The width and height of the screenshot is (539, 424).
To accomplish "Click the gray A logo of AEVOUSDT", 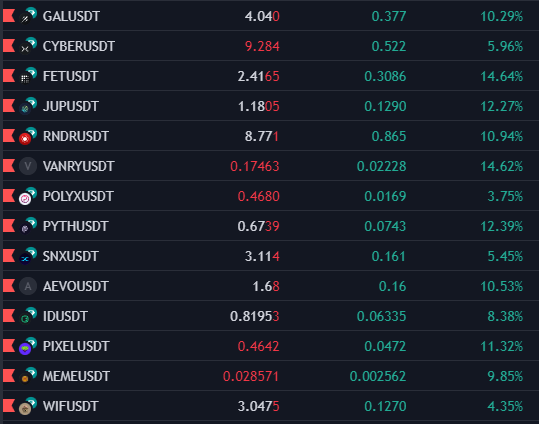I will 28,286.
